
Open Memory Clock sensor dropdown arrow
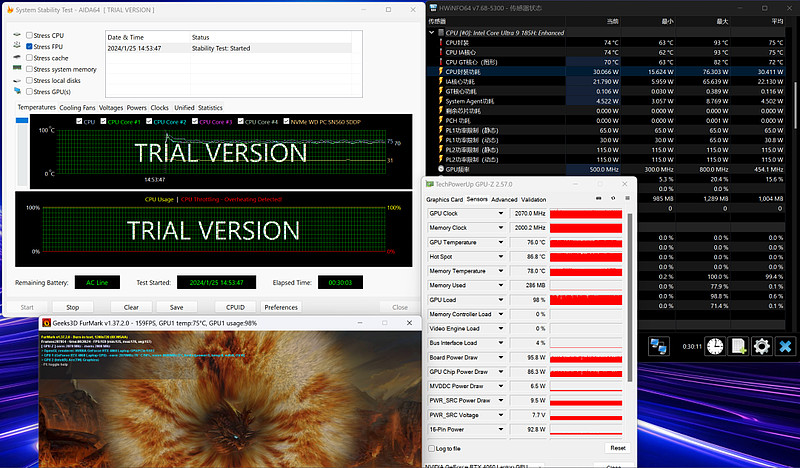tap(501, 228)
